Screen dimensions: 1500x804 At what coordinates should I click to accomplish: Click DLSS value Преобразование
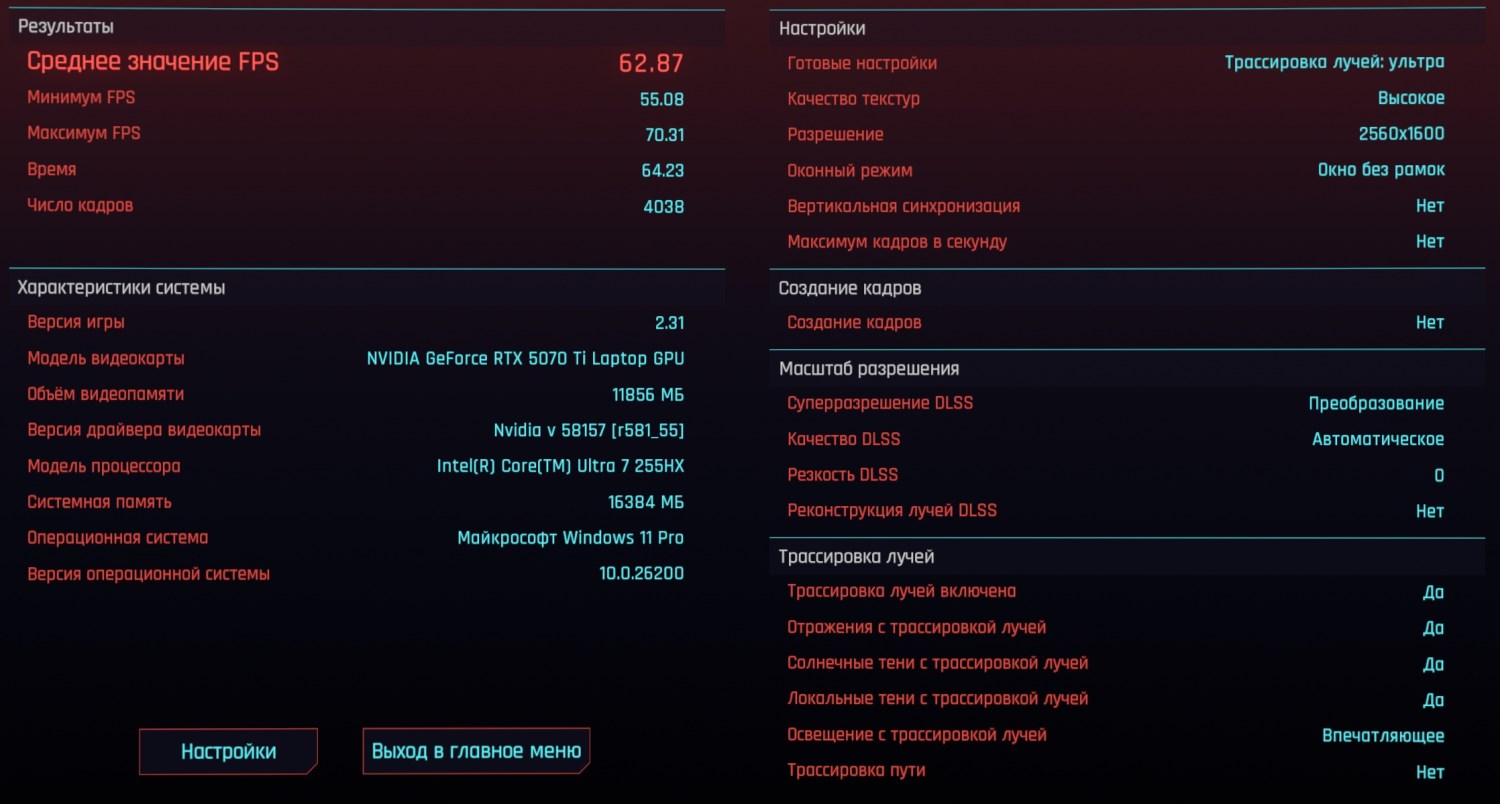(x=1377, y=404)
